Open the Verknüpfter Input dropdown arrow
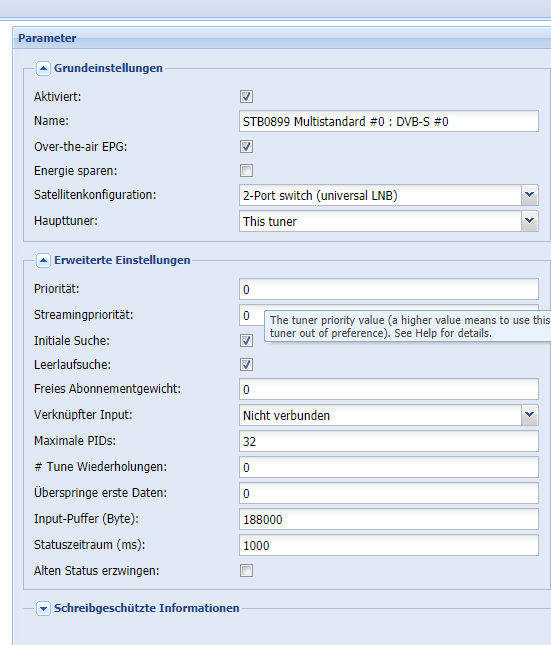 point(530,415)
